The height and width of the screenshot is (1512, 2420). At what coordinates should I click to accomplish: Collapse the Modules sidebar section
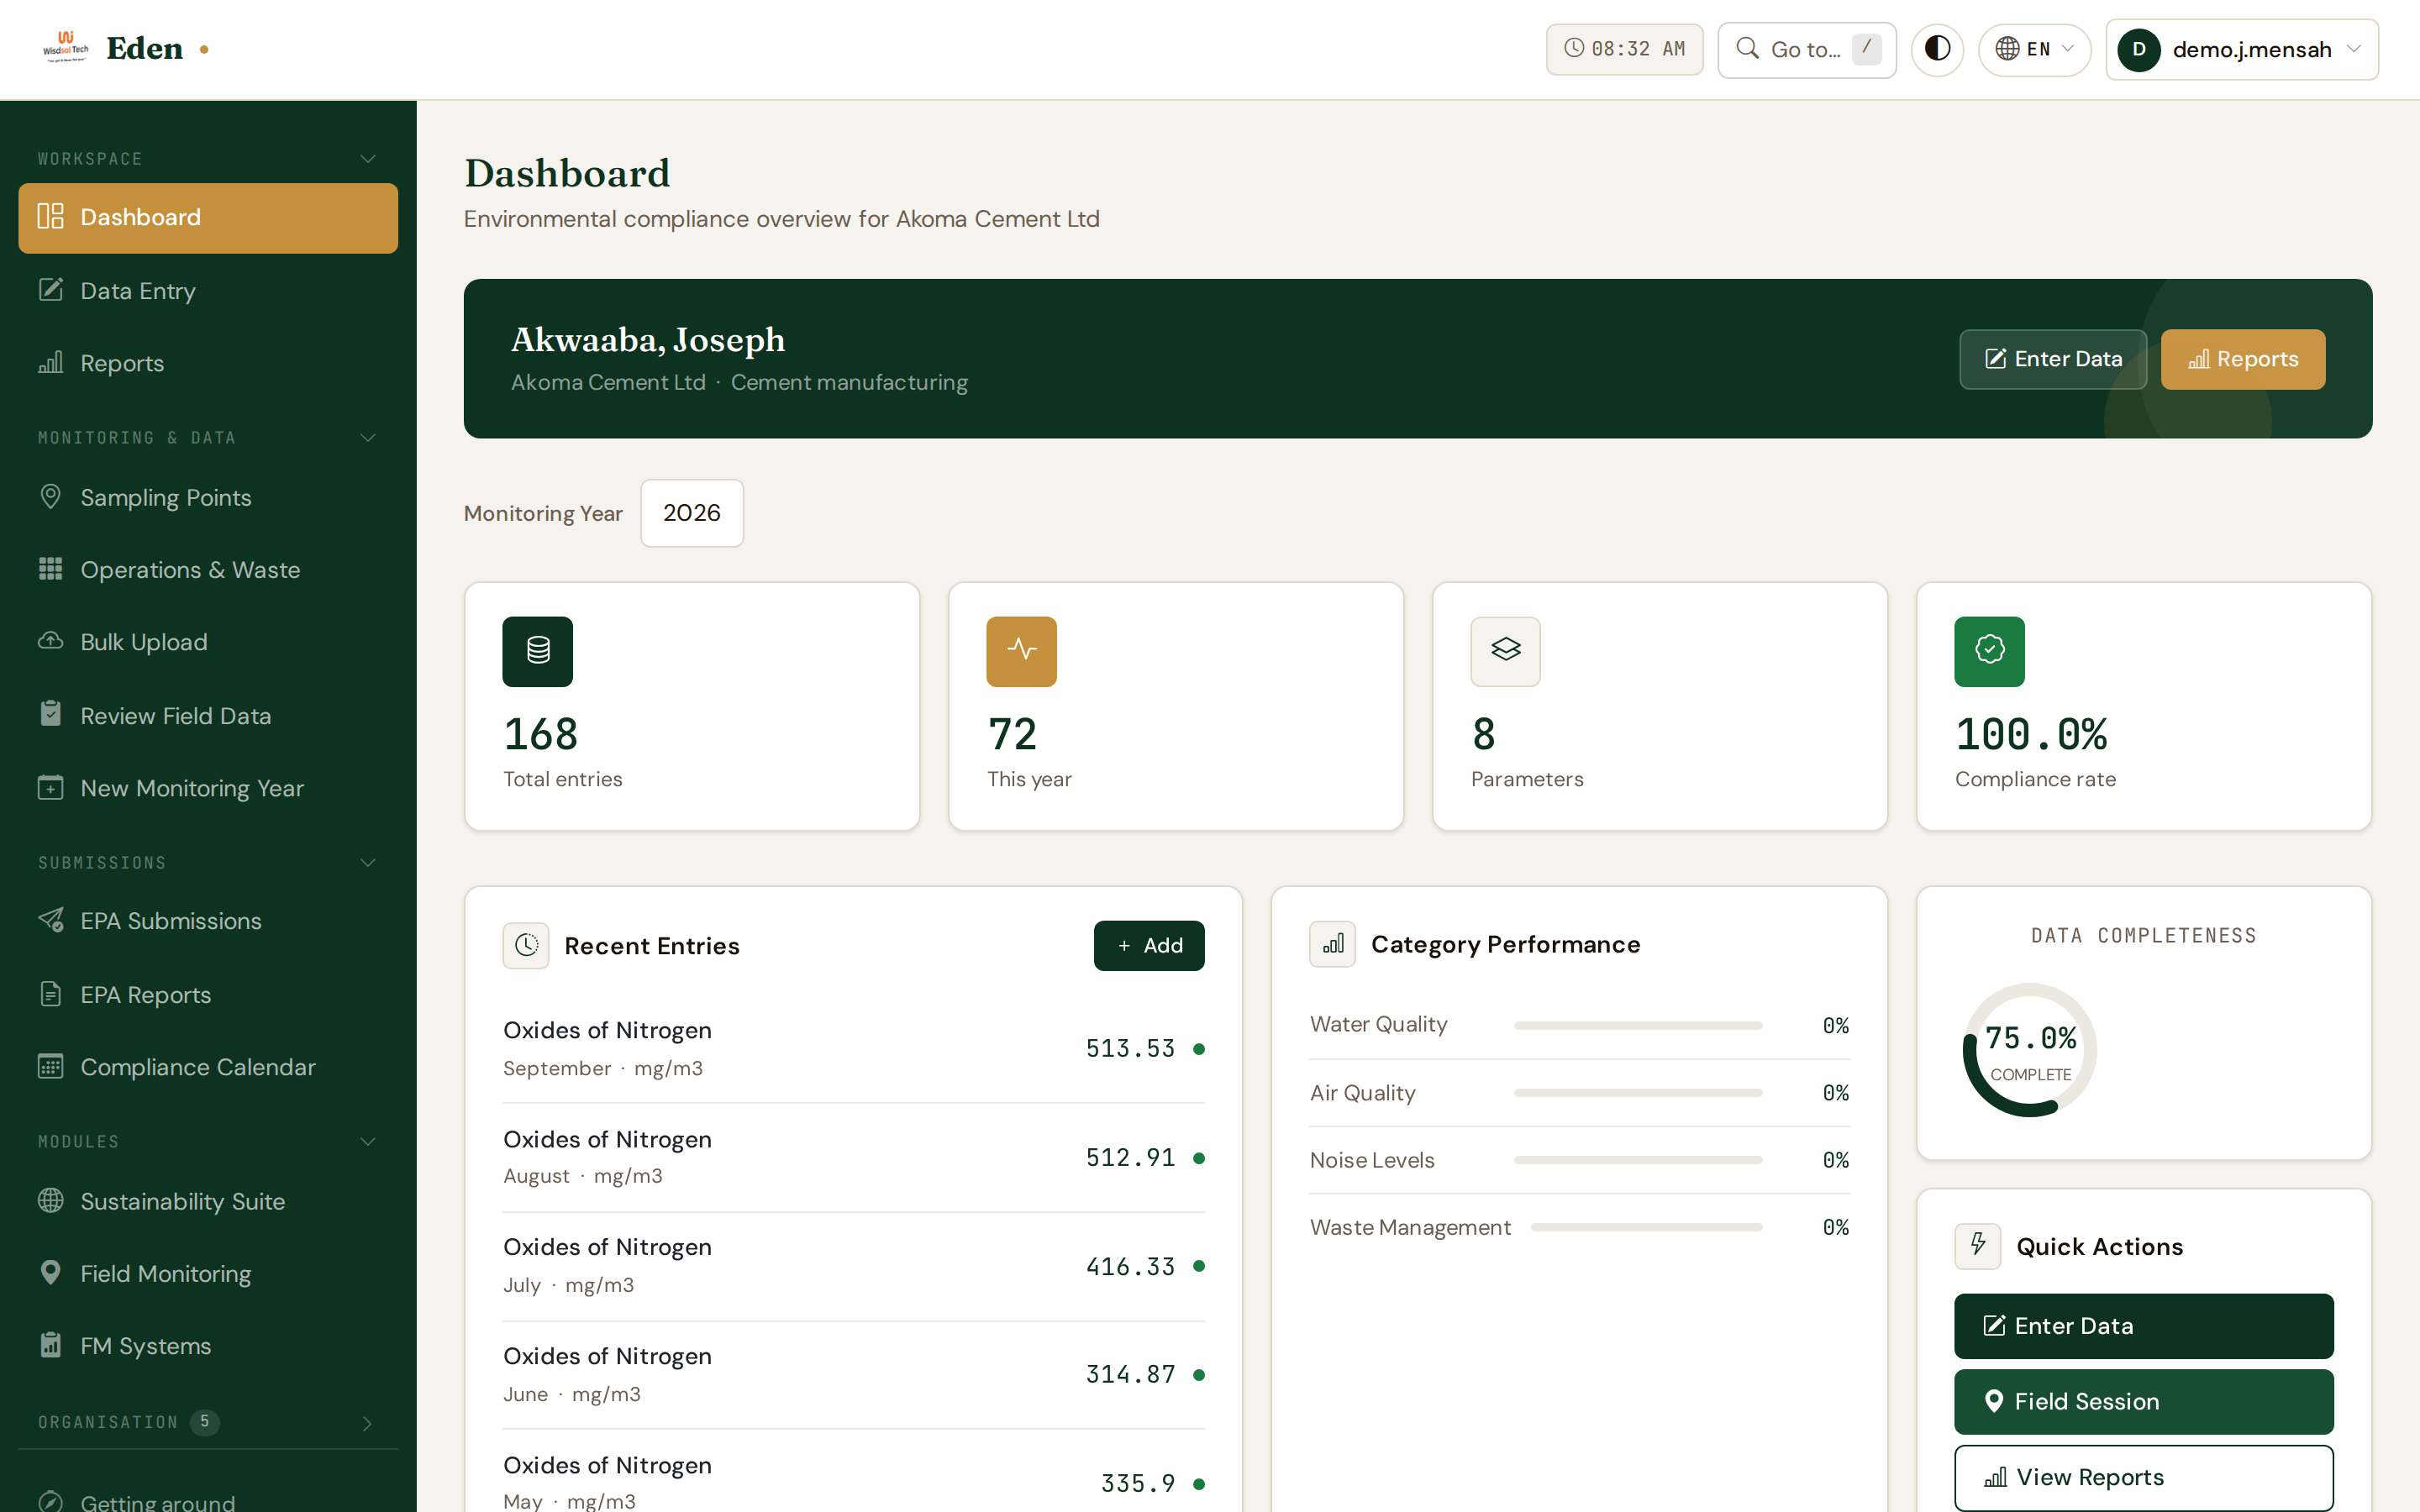(208, 1142)
